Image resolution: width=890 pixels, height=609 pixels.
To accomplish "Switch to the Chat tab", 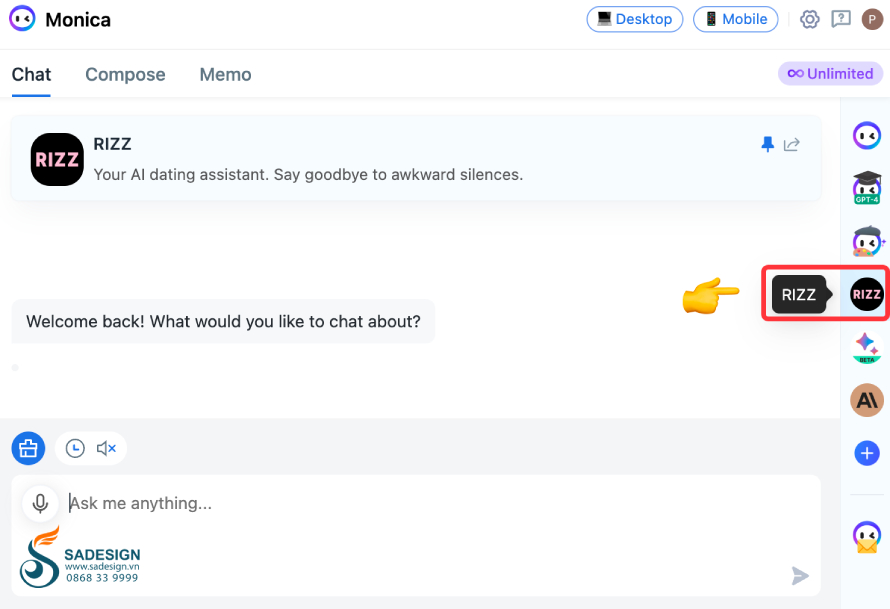I will pos(31,74).
